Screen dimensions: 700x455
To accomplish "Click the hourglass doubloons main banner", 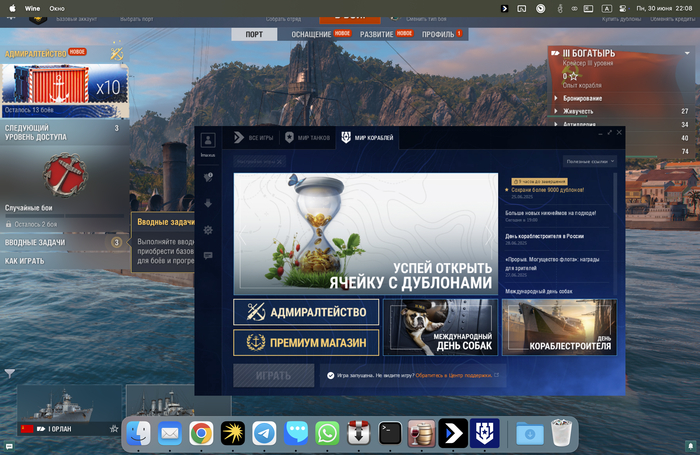I will point(366,234).
